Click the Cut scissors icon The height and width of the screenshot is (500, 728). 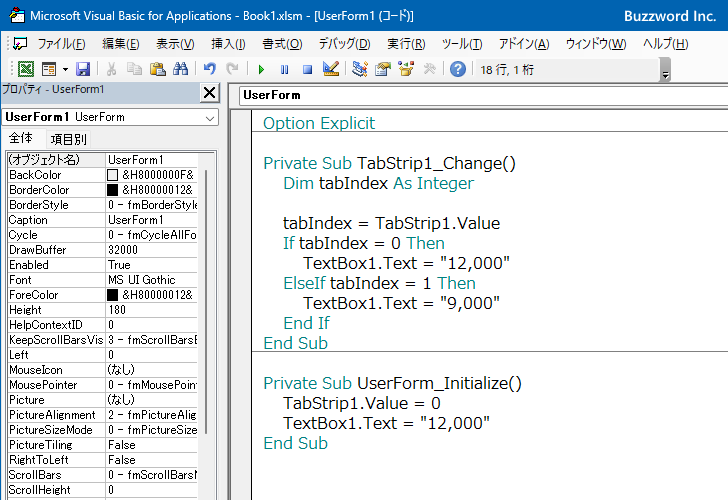[111, 69]
